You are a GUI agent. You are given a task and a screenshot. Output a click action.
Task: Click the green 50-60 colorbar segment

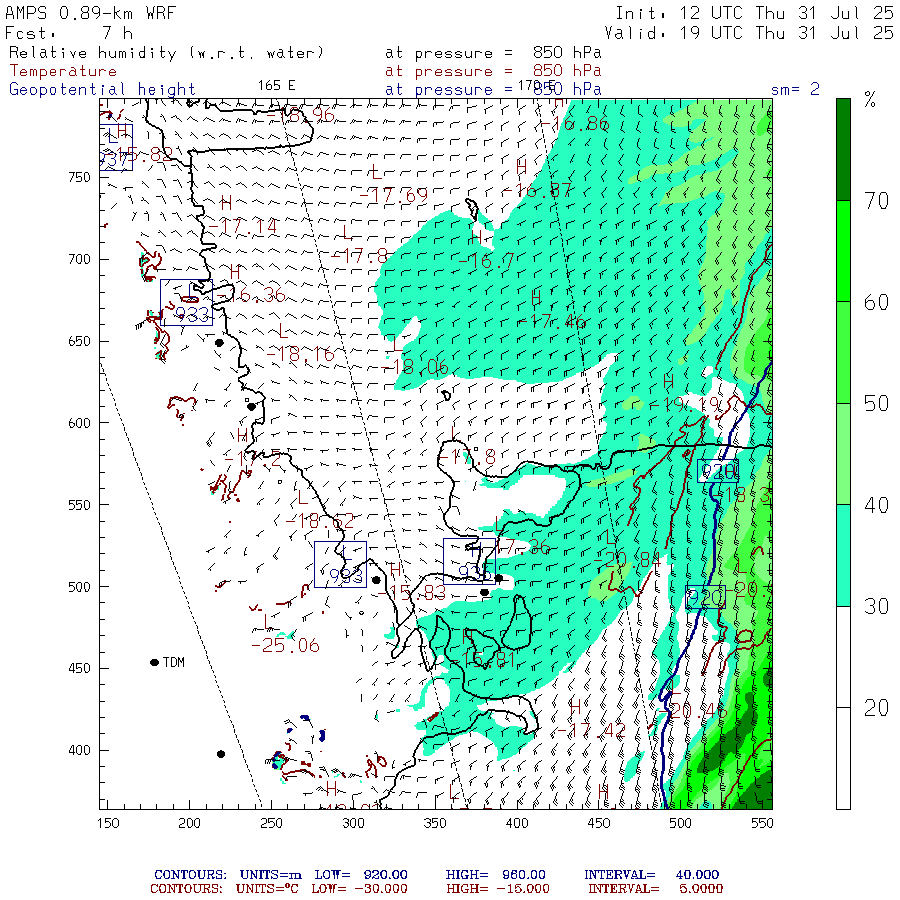pyautogui.click(x=843, y=352)
